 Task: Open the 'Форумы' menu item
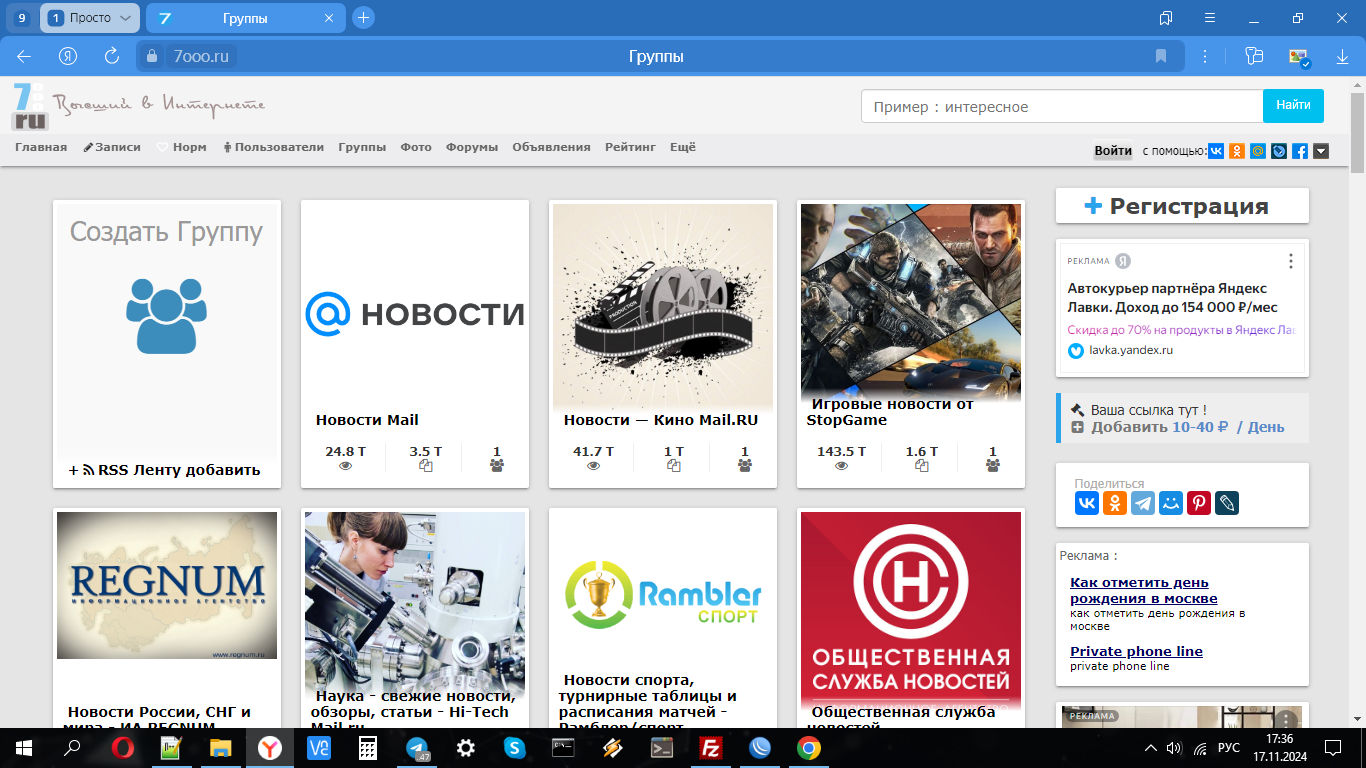[471, 147]
